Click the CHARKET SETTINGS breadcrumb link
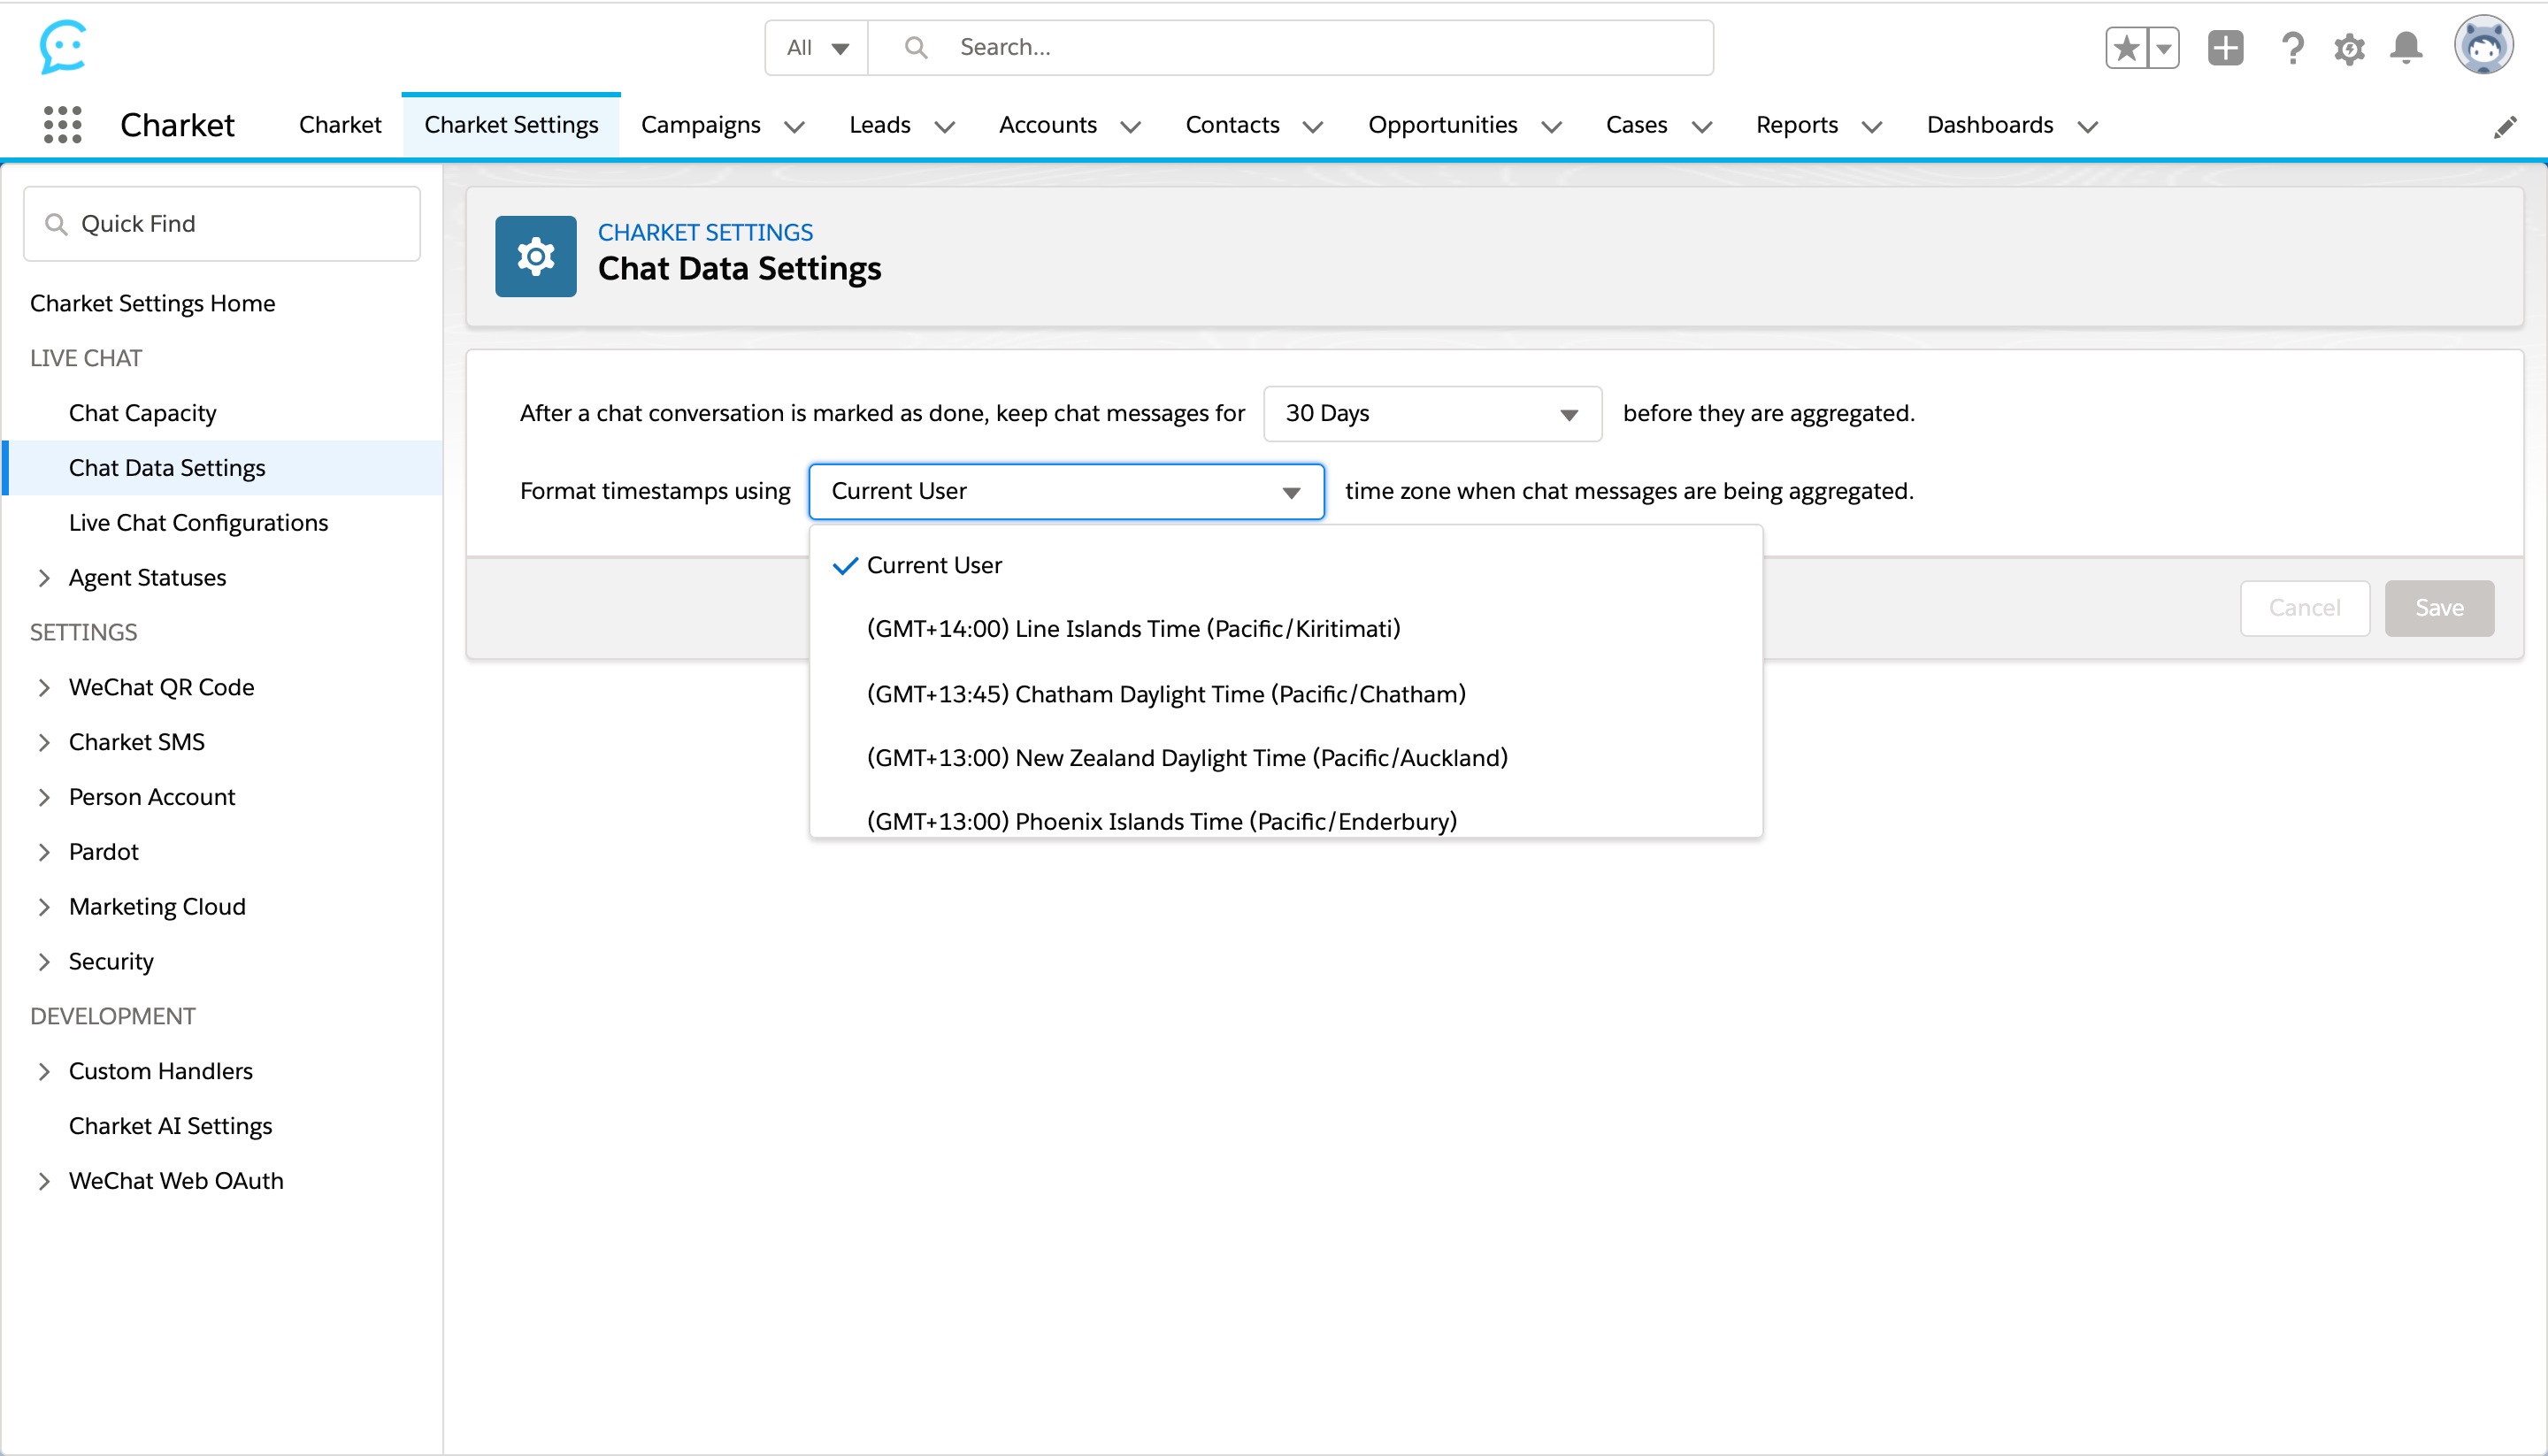The width and height of the screenshot is (2548, 1456). coord(705,232)
